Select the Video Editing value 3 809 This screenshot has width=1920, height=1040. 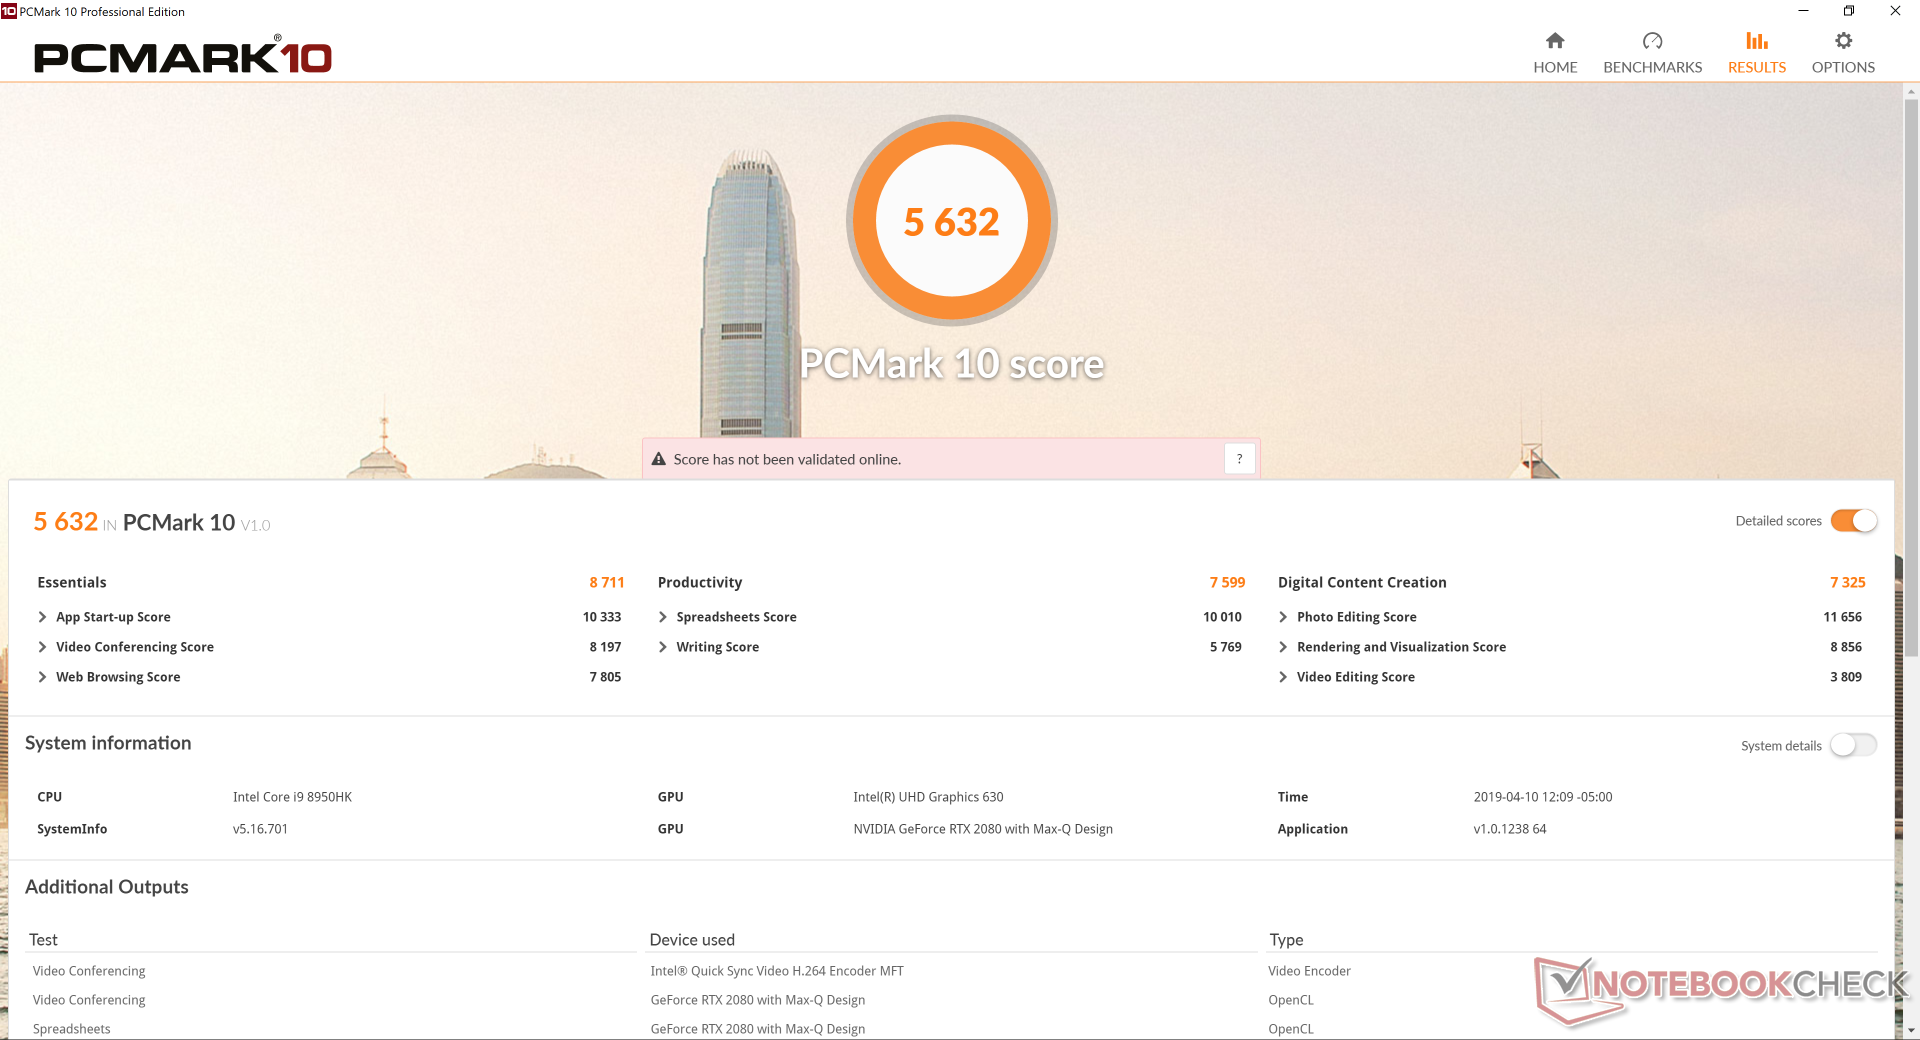click(1846, 677)
